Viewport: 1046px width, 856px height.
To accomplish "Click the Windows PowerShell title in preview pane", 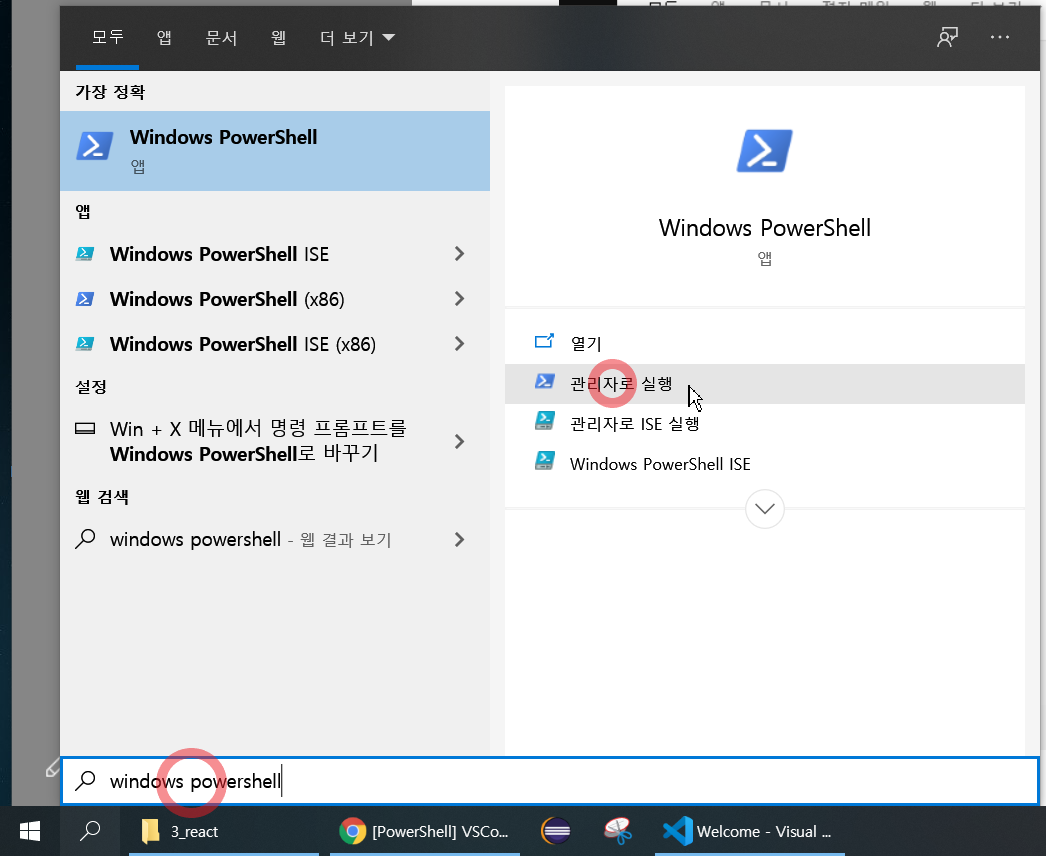I will (764, 228).
